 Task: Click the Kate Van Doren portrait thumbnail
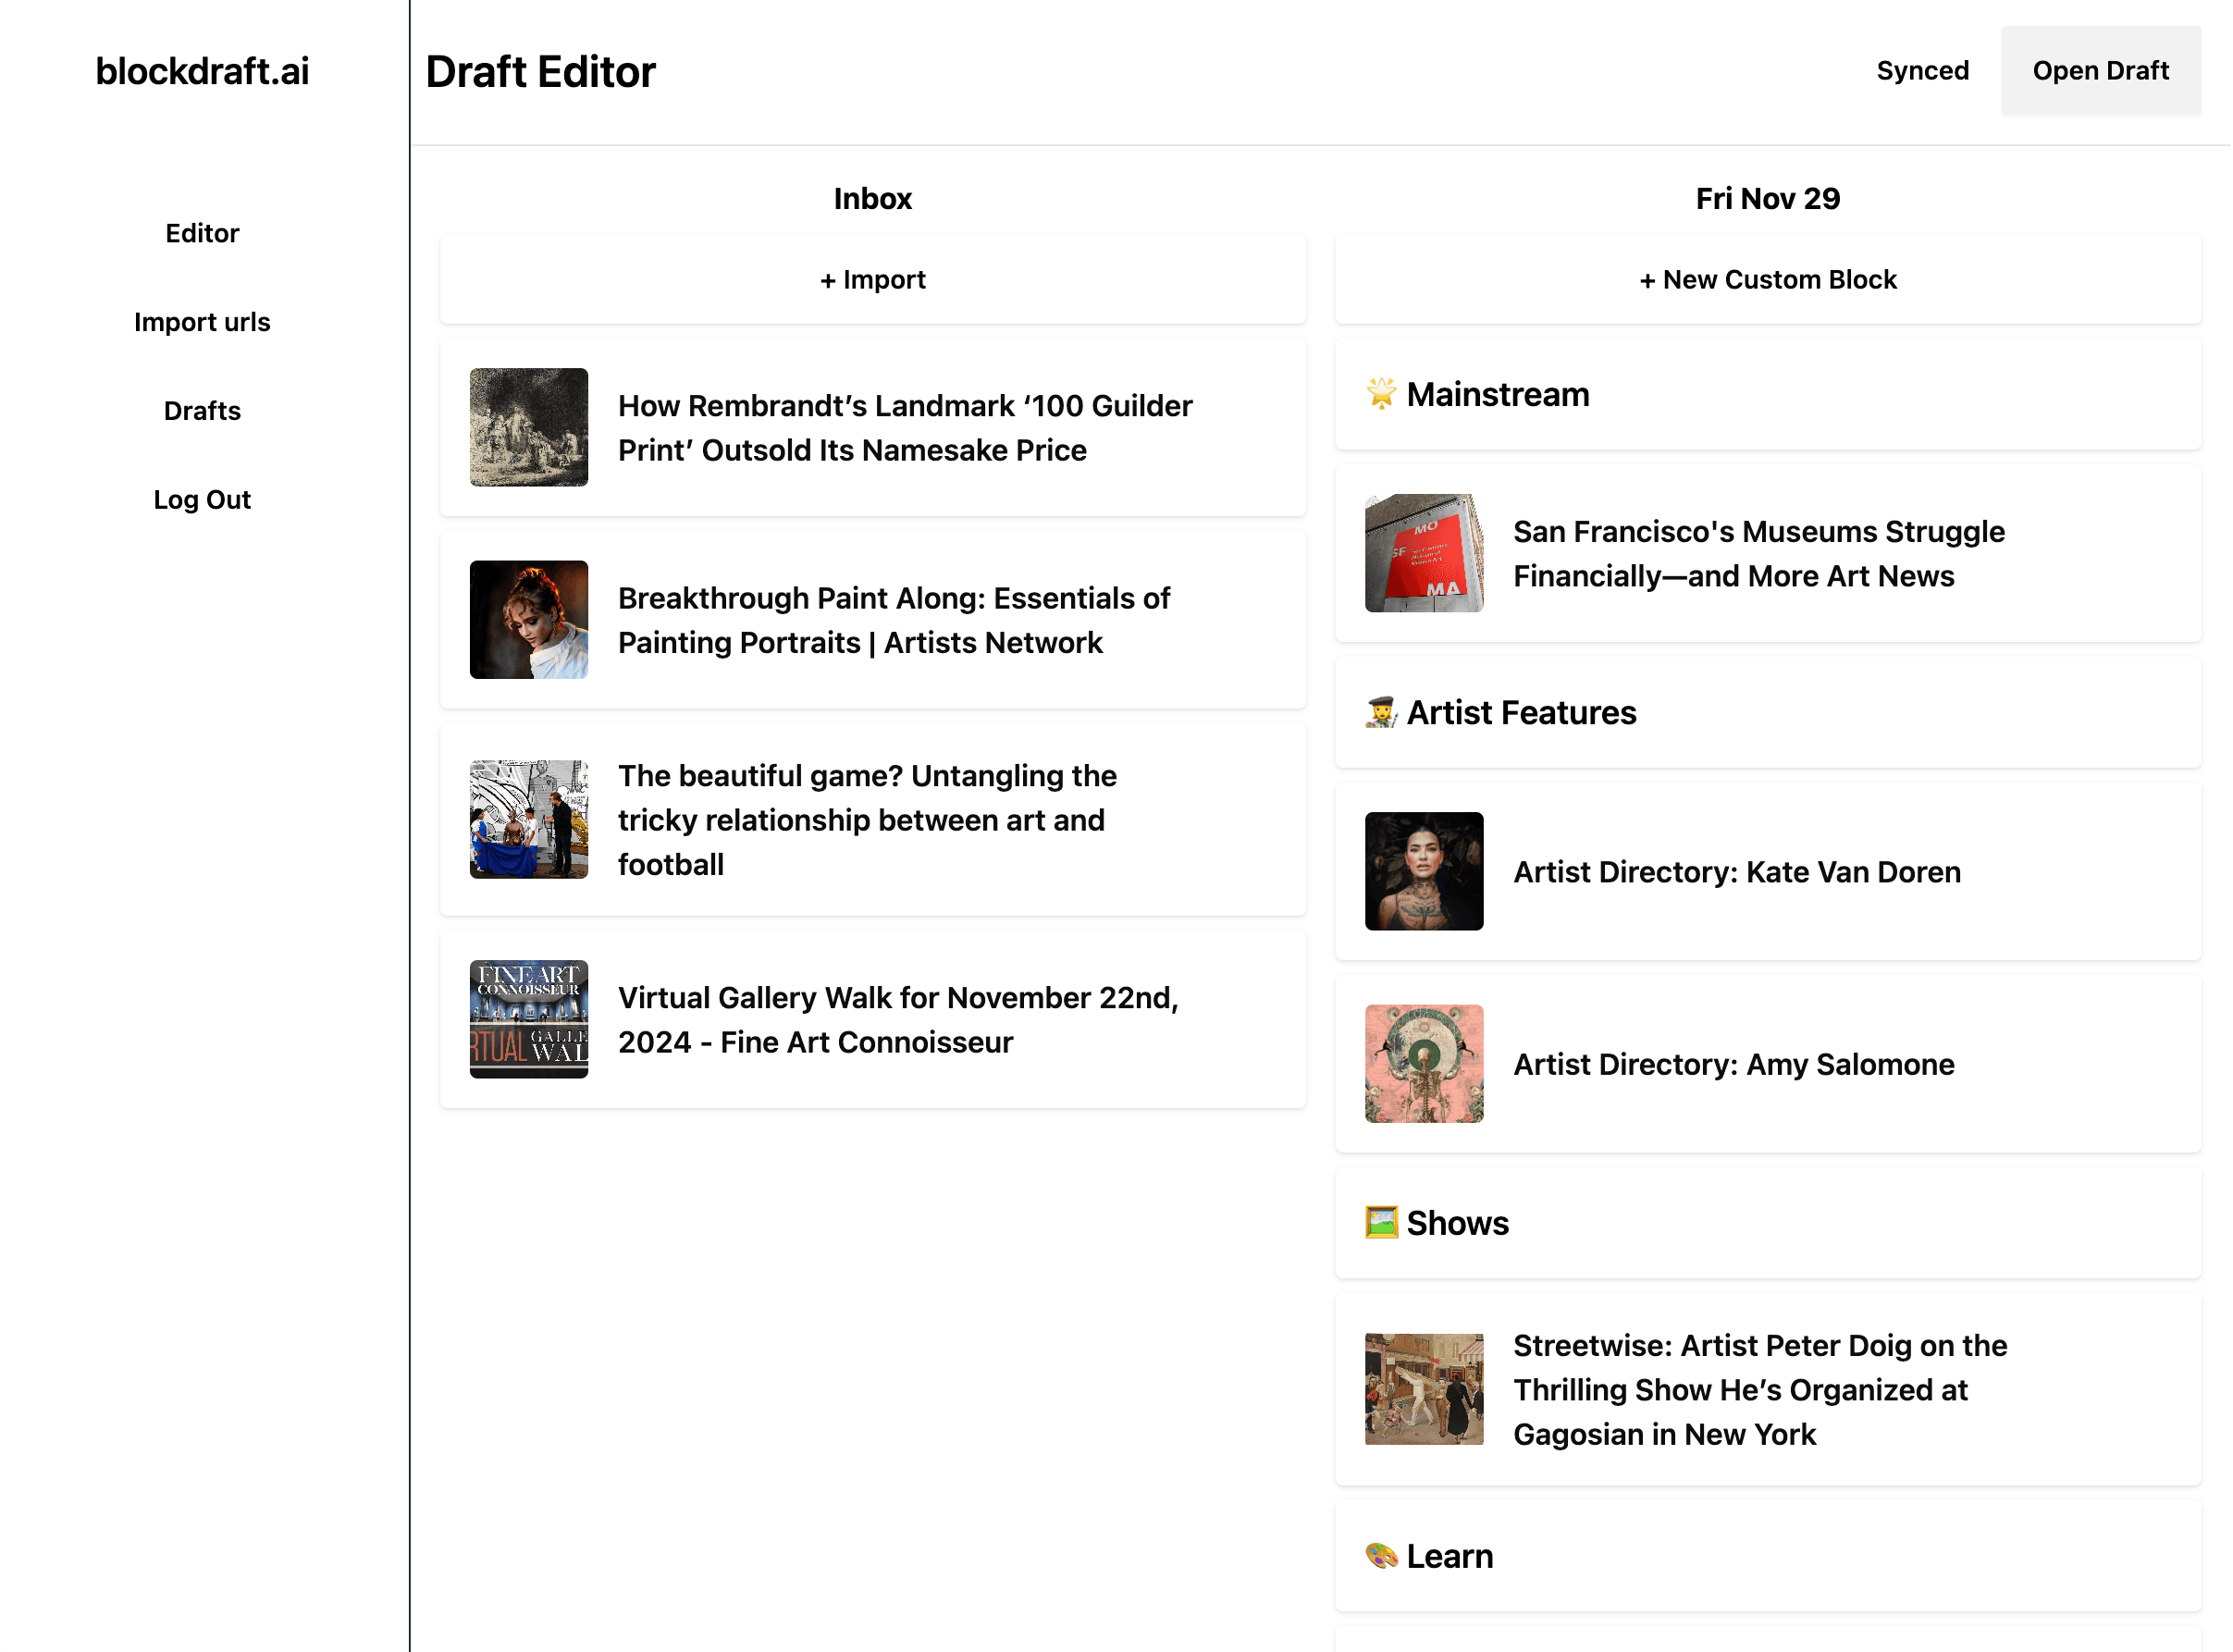coord(1424,871)
